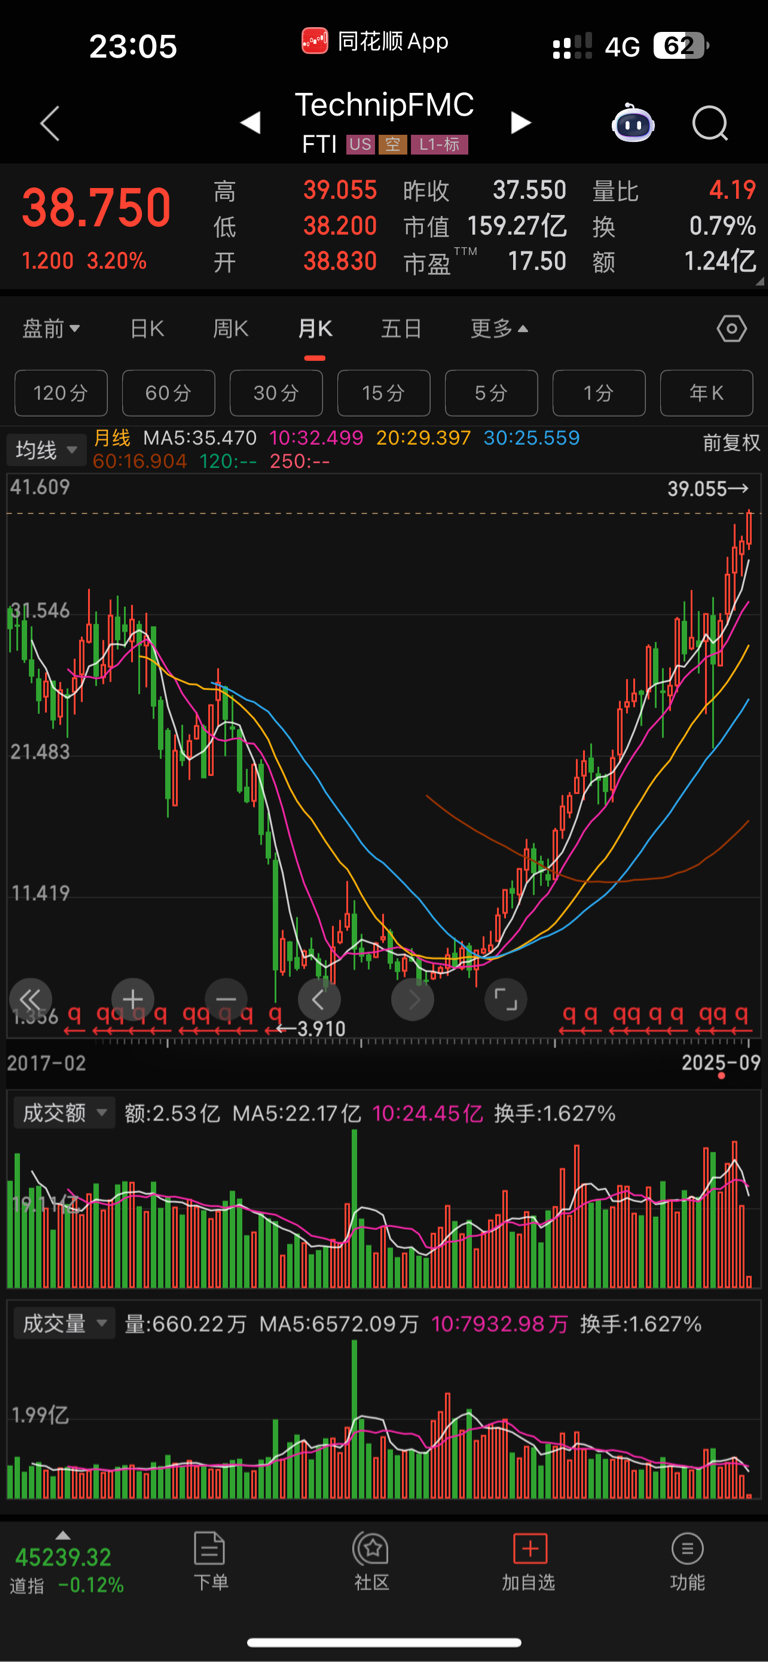Switch to 日K tab
This screenshot has width=768, height=1662.
click(147, 328)
